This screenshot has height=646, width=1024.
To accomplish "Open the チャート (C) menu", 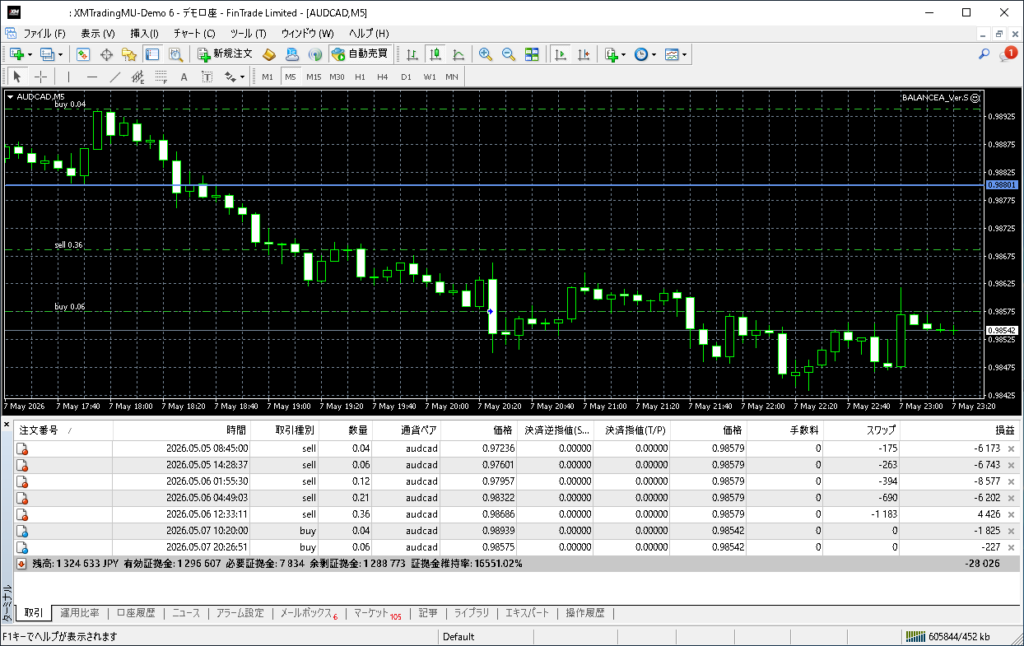I will 194,33.
